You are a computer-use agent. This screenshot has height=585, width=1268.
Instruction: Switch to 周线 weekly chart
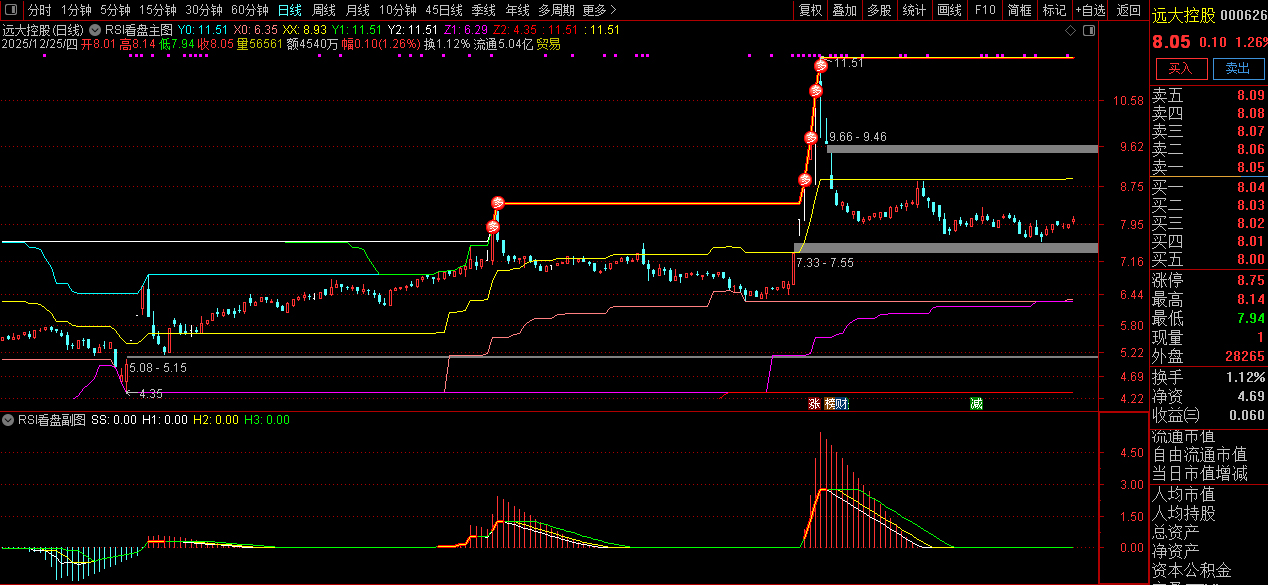coord(323,10)
